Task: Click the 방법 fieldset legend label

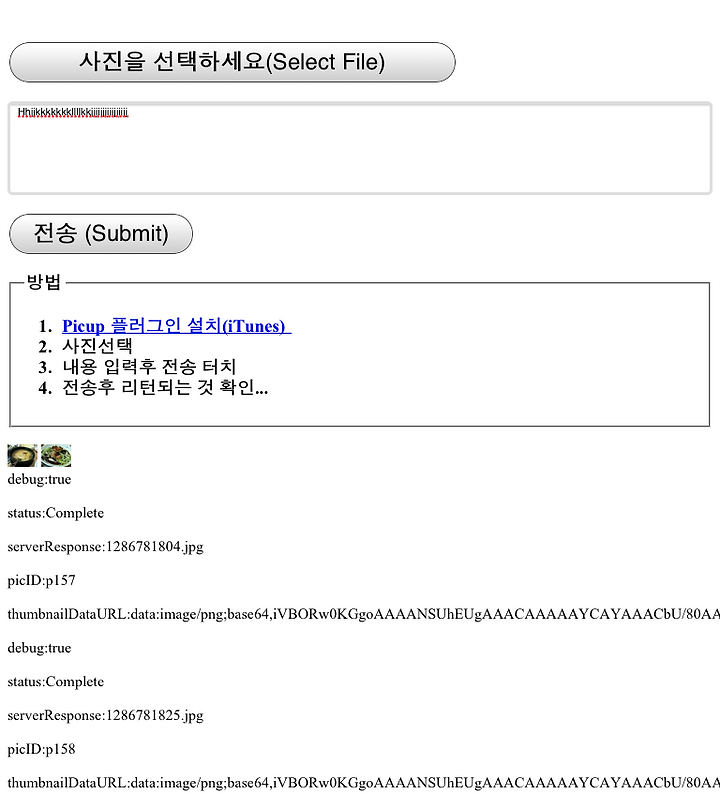Action: [44, 282]
